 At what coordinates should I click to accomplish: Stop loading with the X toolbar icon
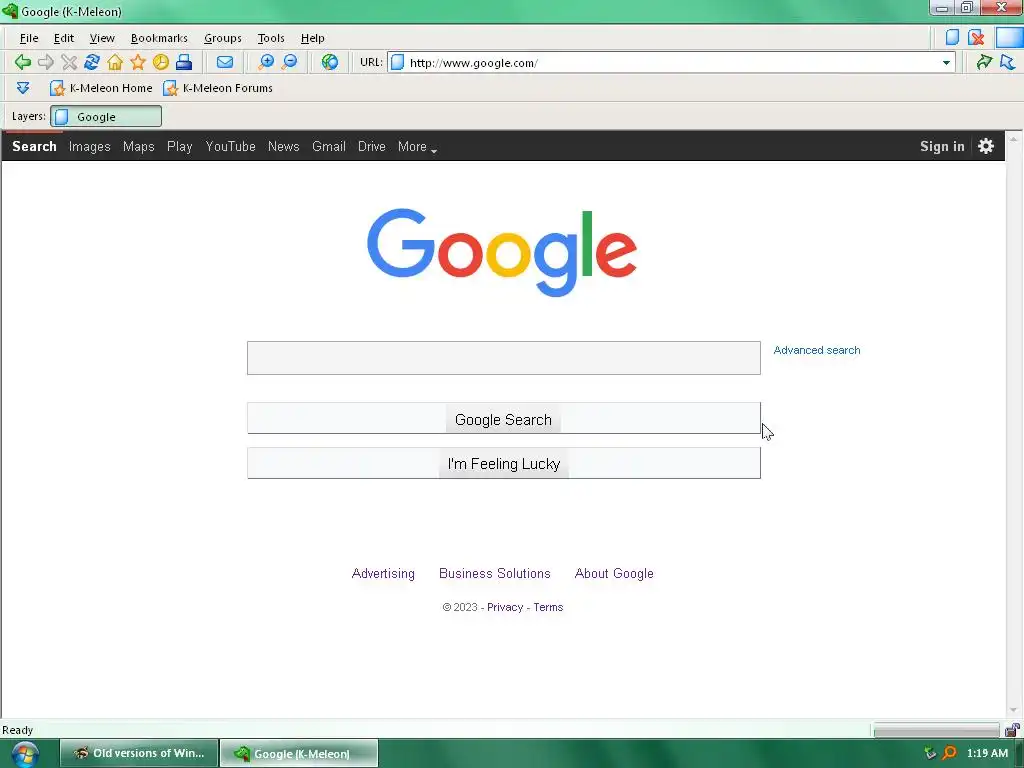(x=69, y=62)
